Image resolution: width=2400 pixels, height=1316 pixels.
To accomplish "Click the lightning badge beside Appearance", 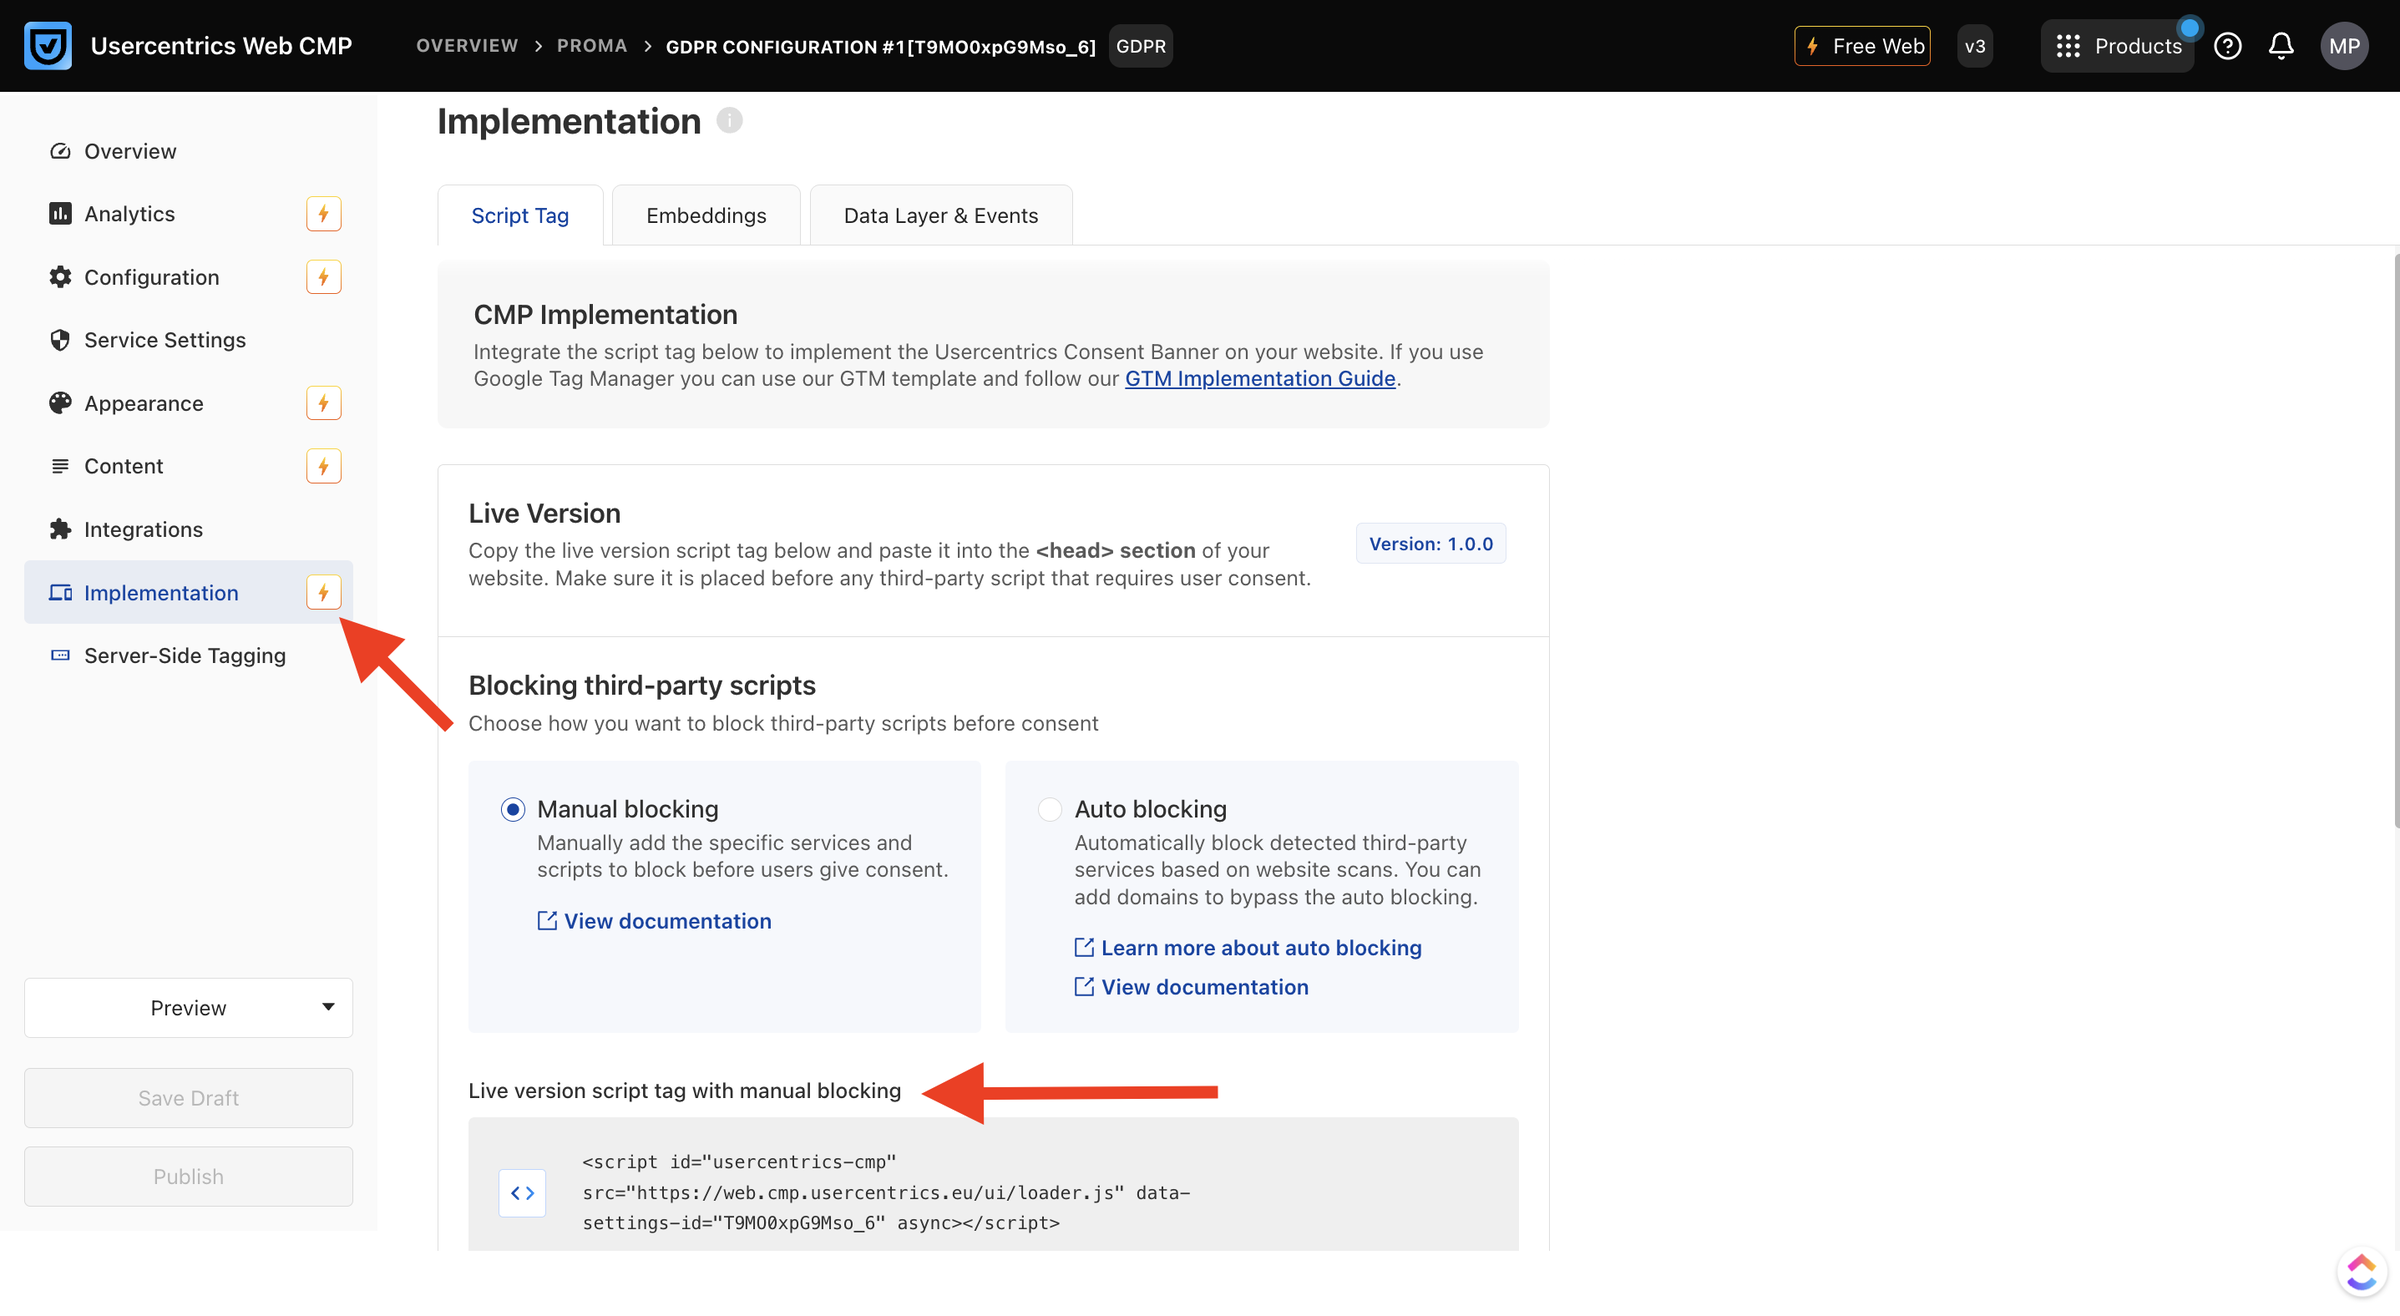I will coord(323,403).
